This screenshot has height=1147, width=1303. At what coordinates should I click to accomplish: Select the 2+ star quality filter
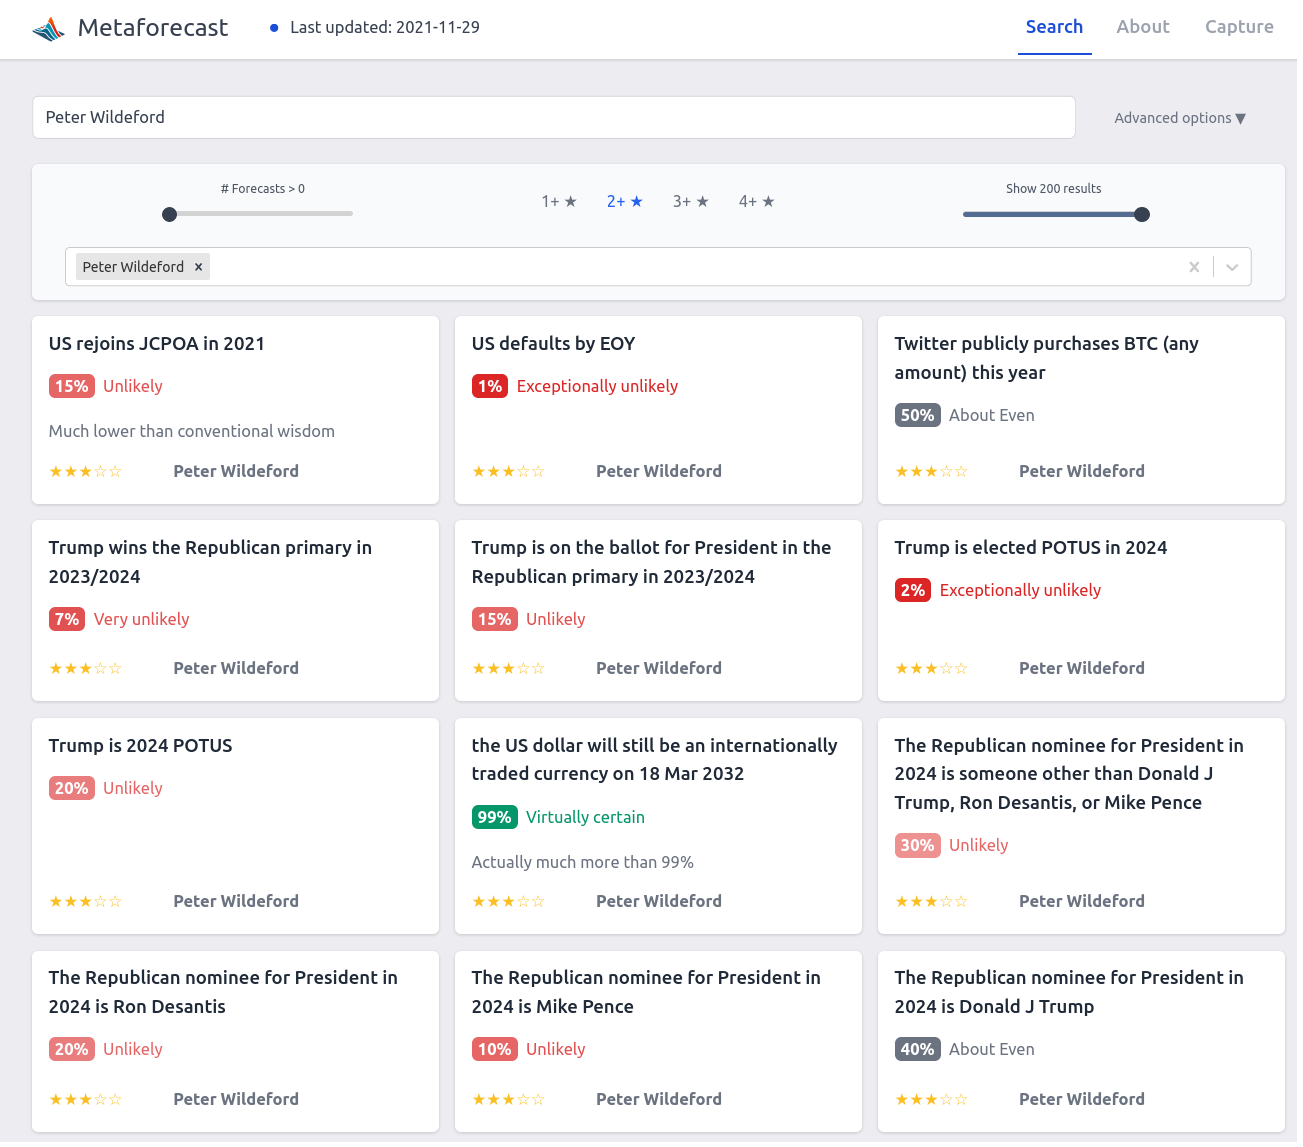pos(624,202)
